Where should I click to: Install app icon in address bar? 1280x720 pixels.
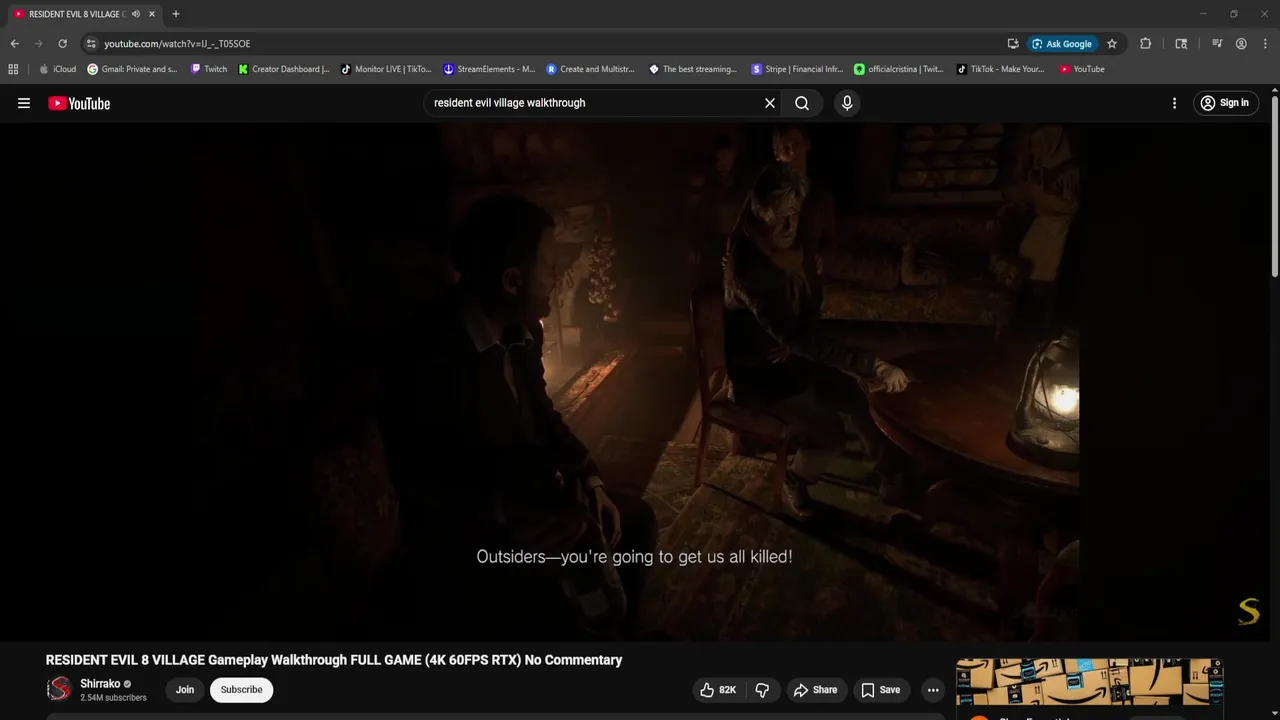pos(1013,44)
